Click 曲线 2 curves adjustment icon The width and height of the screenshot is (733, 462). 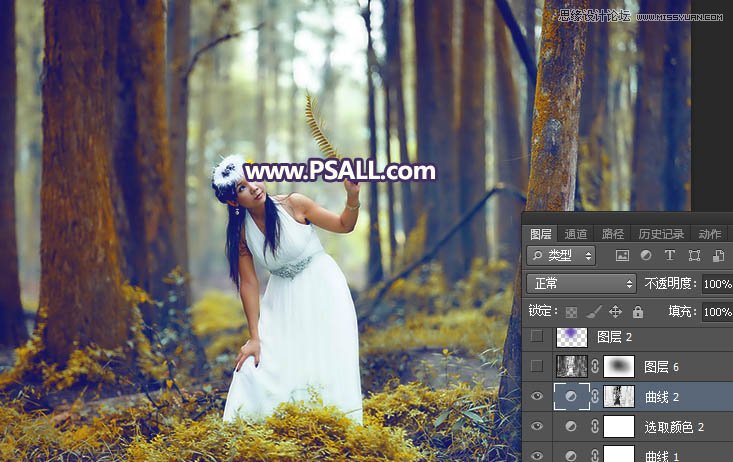coord(571,397)
